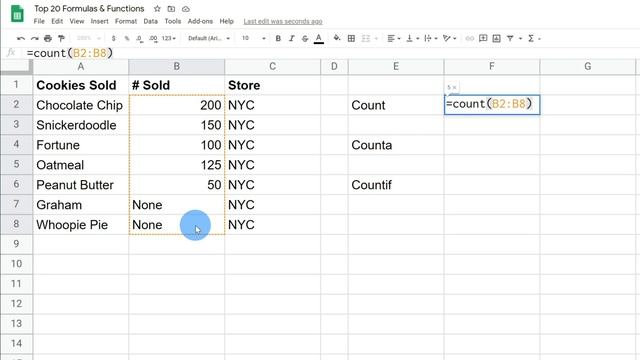This screenshot has width=640, height=360.
Task: Open the Default (Ari... font dropdown
Action: pos(209,38)
